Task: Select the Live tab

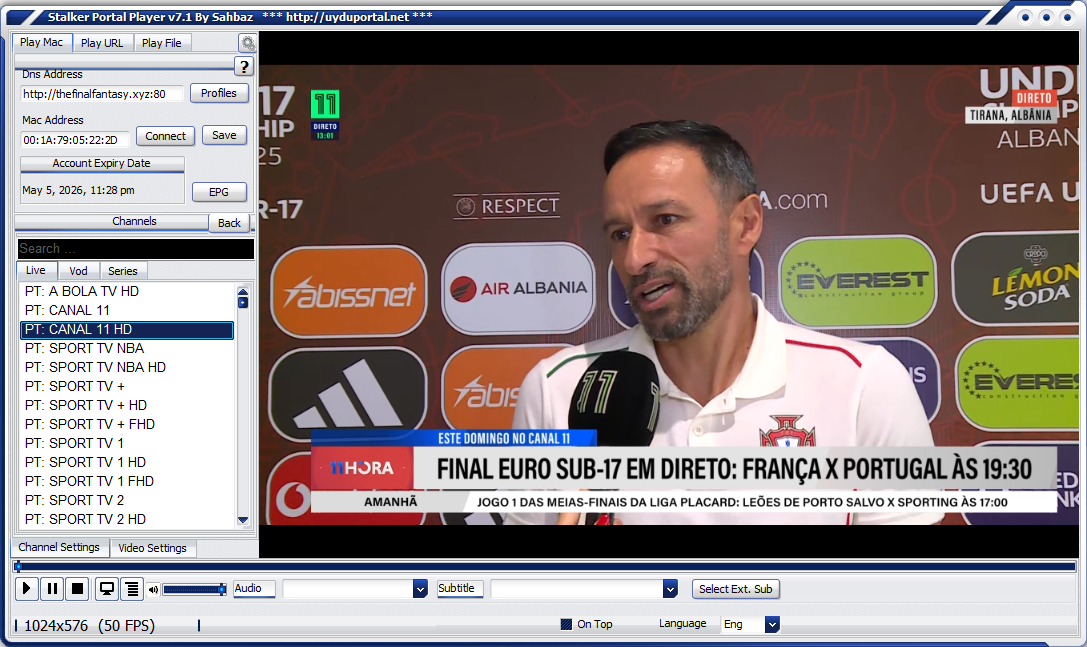Action: [36, 270]
